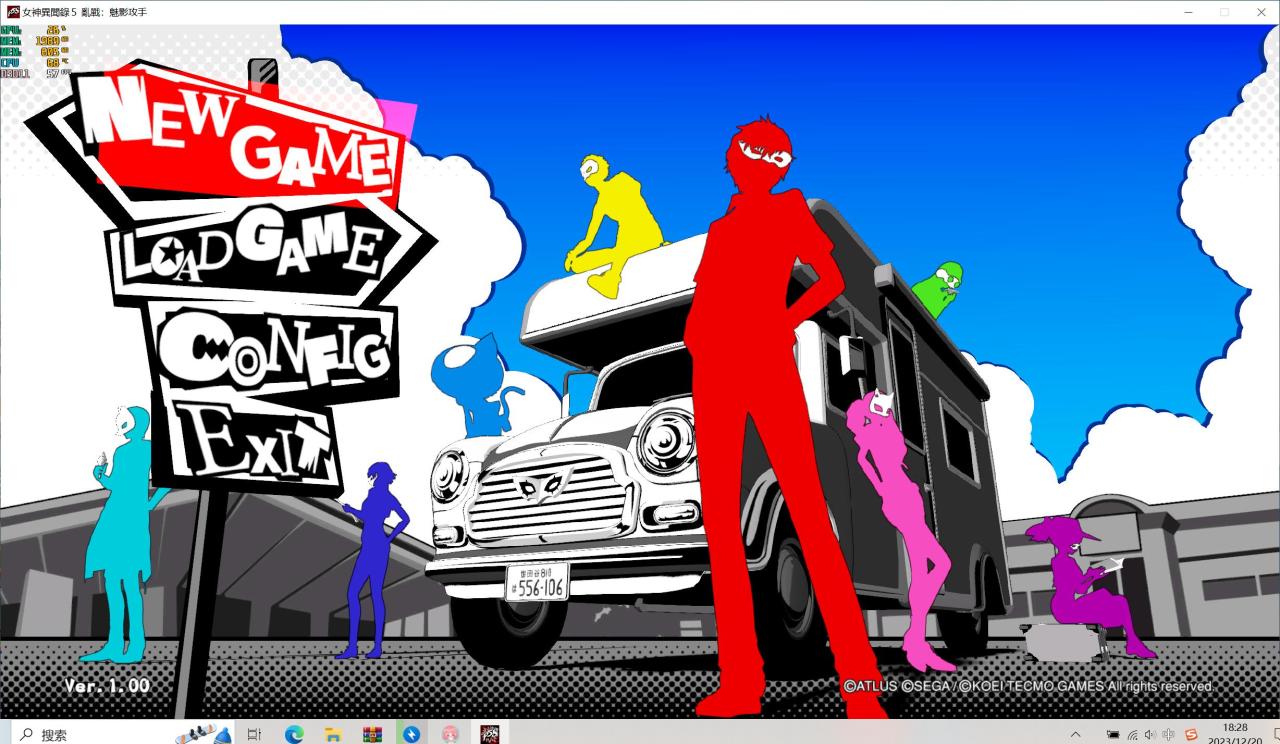Open the WinRAR taskbar icon
This screenshot has width=1280, height=744.
[372, 734]
